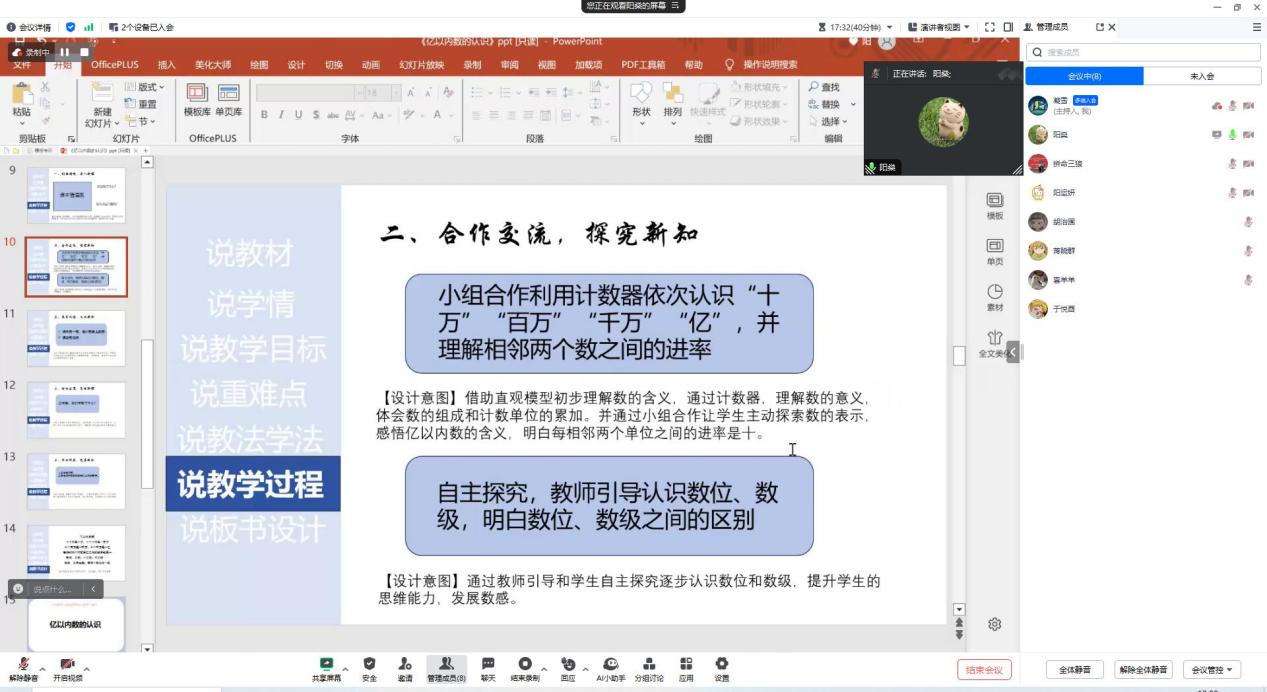The height and width of the screenshot is (692, 1267).
Task: Turn on camera with 开启视频
Action: point(67,666)
